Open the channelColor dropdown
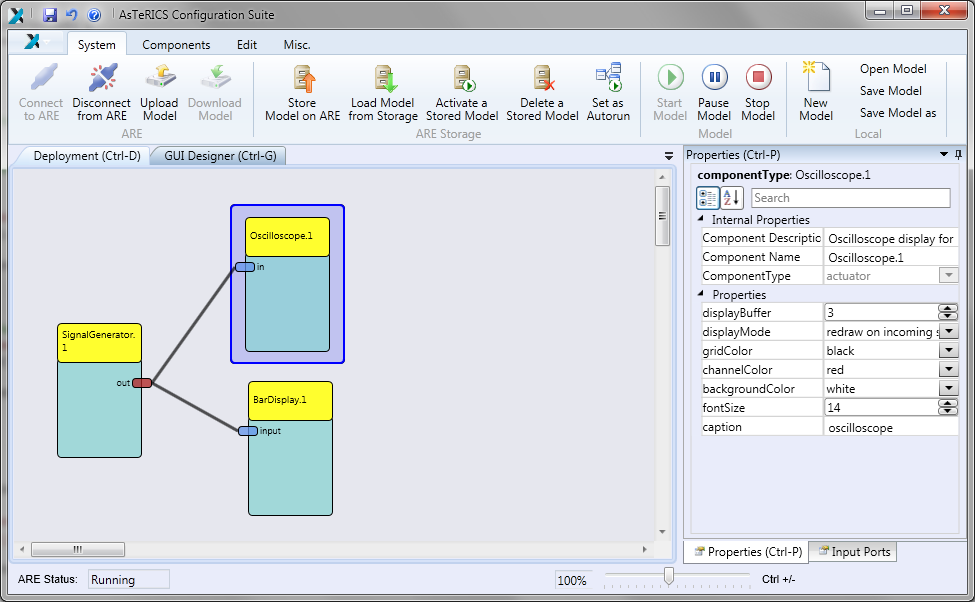The height and width of the screenshot is (602, 975). [949, 370]
